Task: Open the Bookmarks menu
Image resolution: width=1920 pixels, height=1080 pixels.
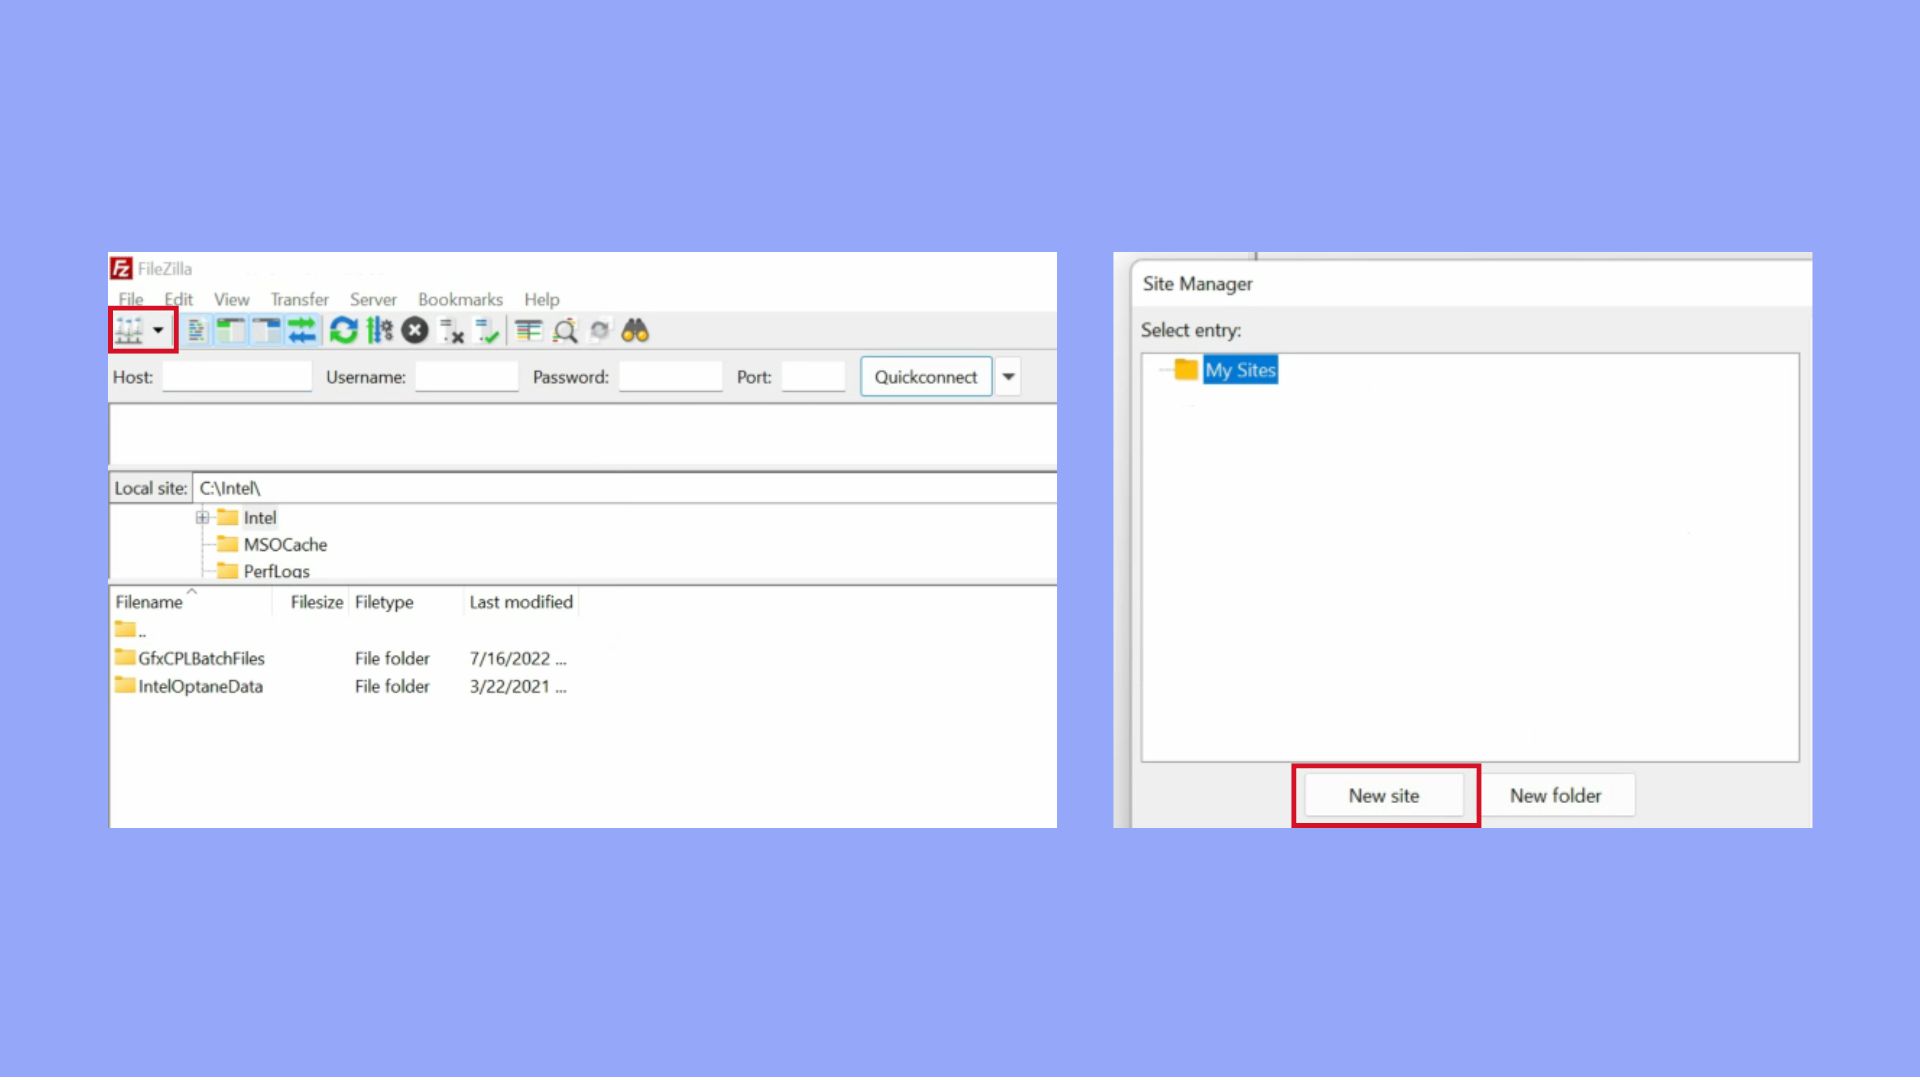Action: point(459,299)
